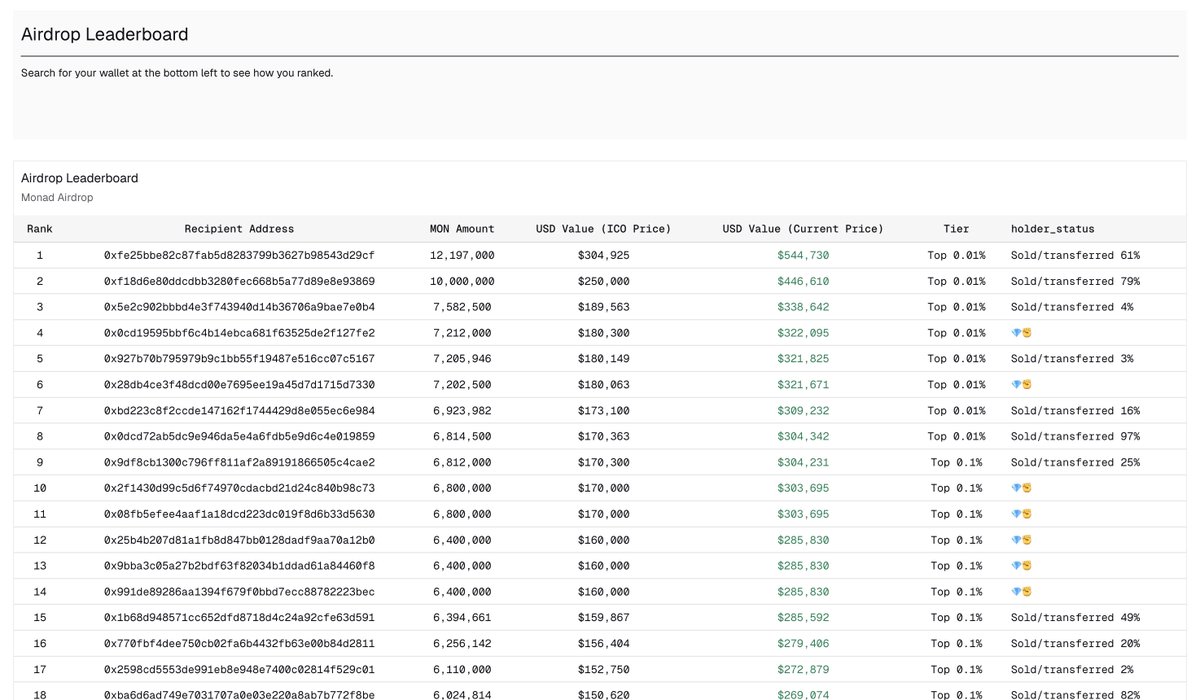Image resolution: width=1200 pixels, height=700 pixels.
Task: Select address 0x0dcd72ab5dc9e946da5e4a6fdb5e9d6c4e019859
Action: click(239, 437)
